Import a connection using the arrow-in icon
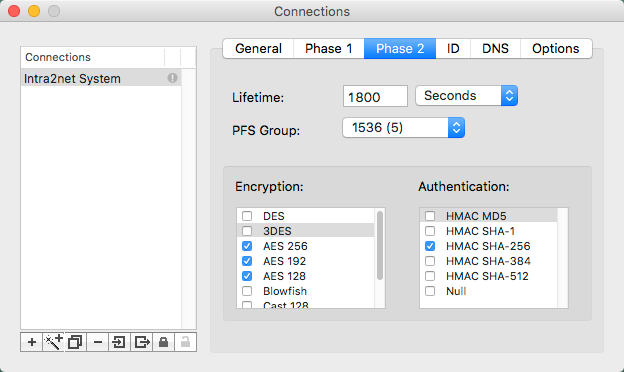 click(119, 342)
